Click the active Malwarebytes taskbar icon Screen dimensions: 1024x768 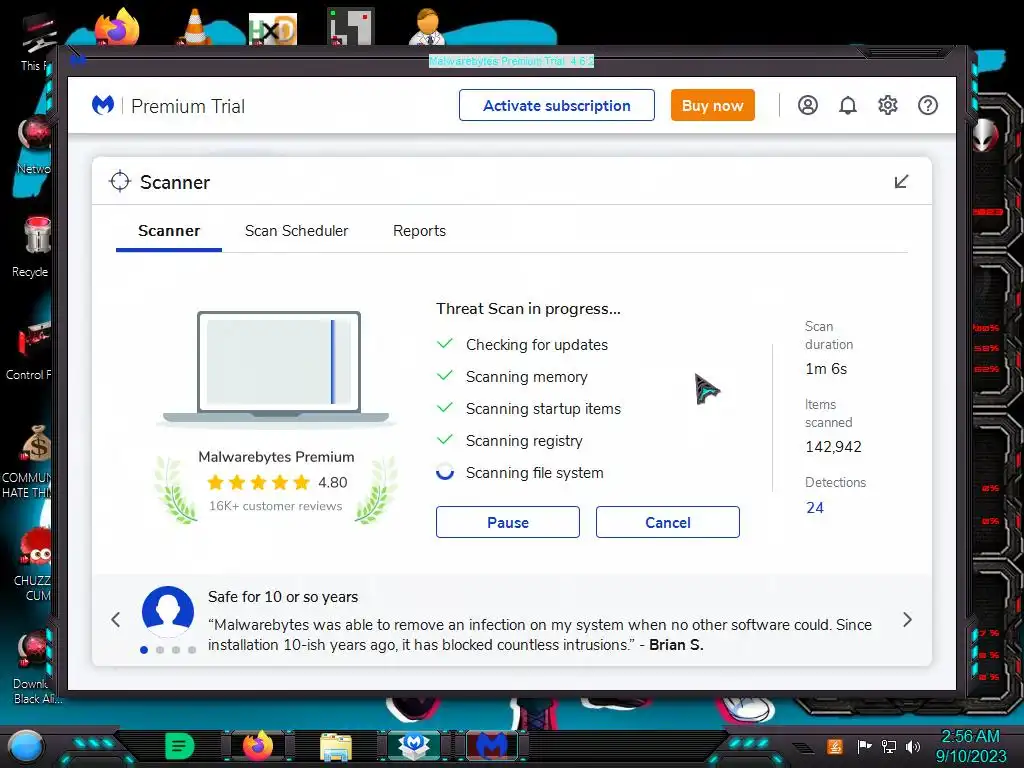(x=492, y=746)
